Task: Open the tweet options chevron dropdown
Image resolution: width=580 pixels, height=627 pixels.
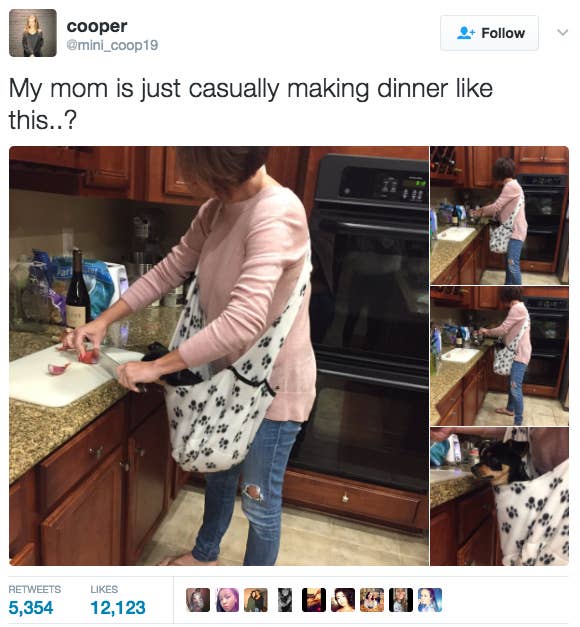Action: [x=562, y=32]
